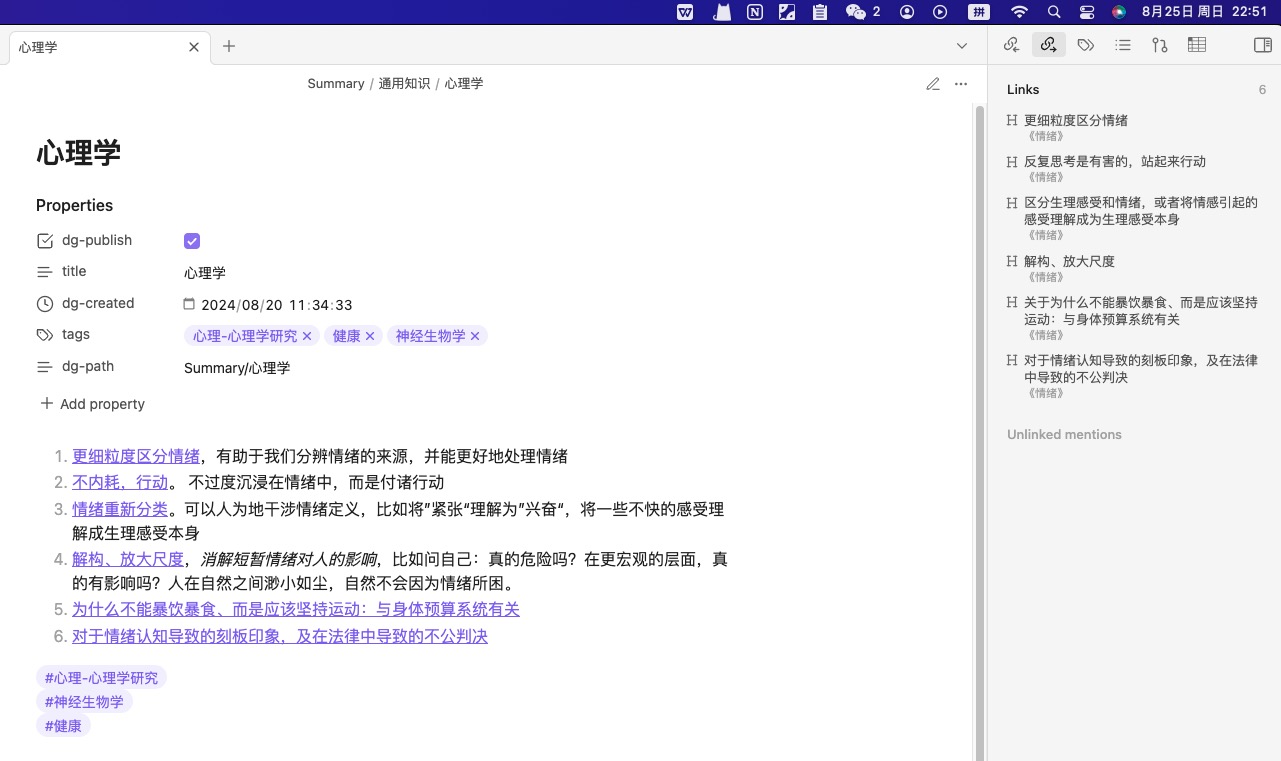Screen dimensions: 1281x761
Task: Click the tags property icon
Action: tap(45, 335)
